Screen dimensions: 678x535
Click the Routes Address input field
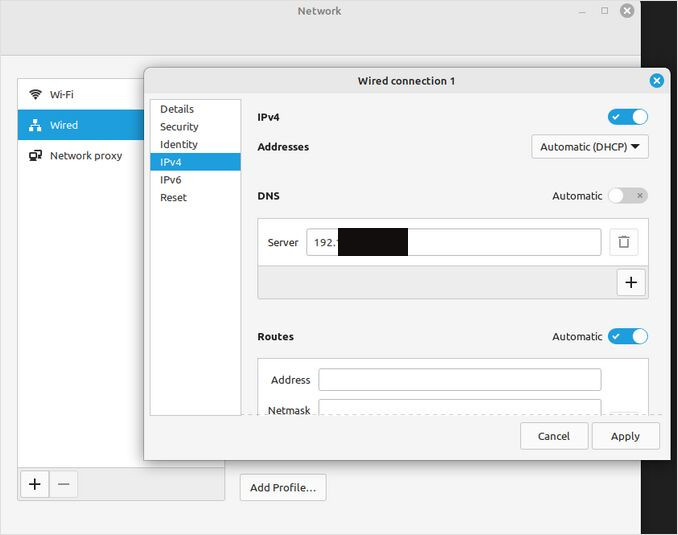(459, 380)
